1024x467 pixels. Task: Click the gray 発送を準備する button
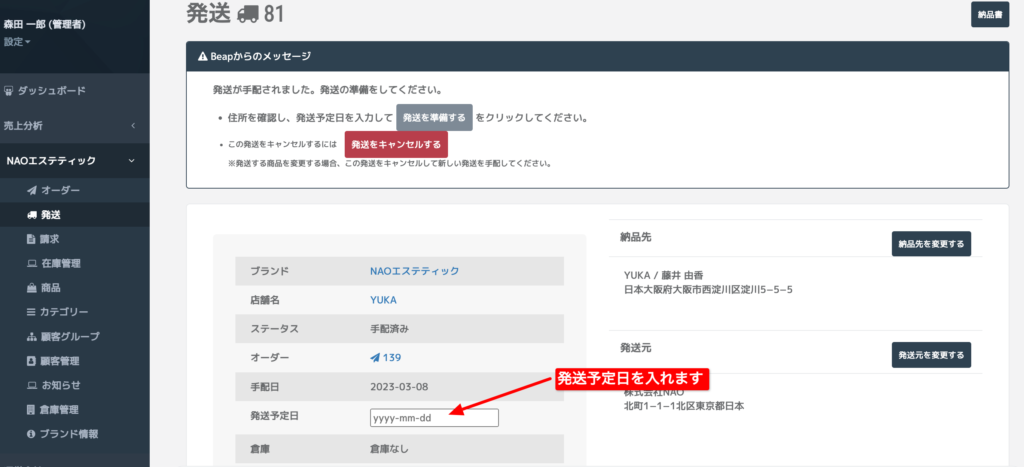[434, 118]
